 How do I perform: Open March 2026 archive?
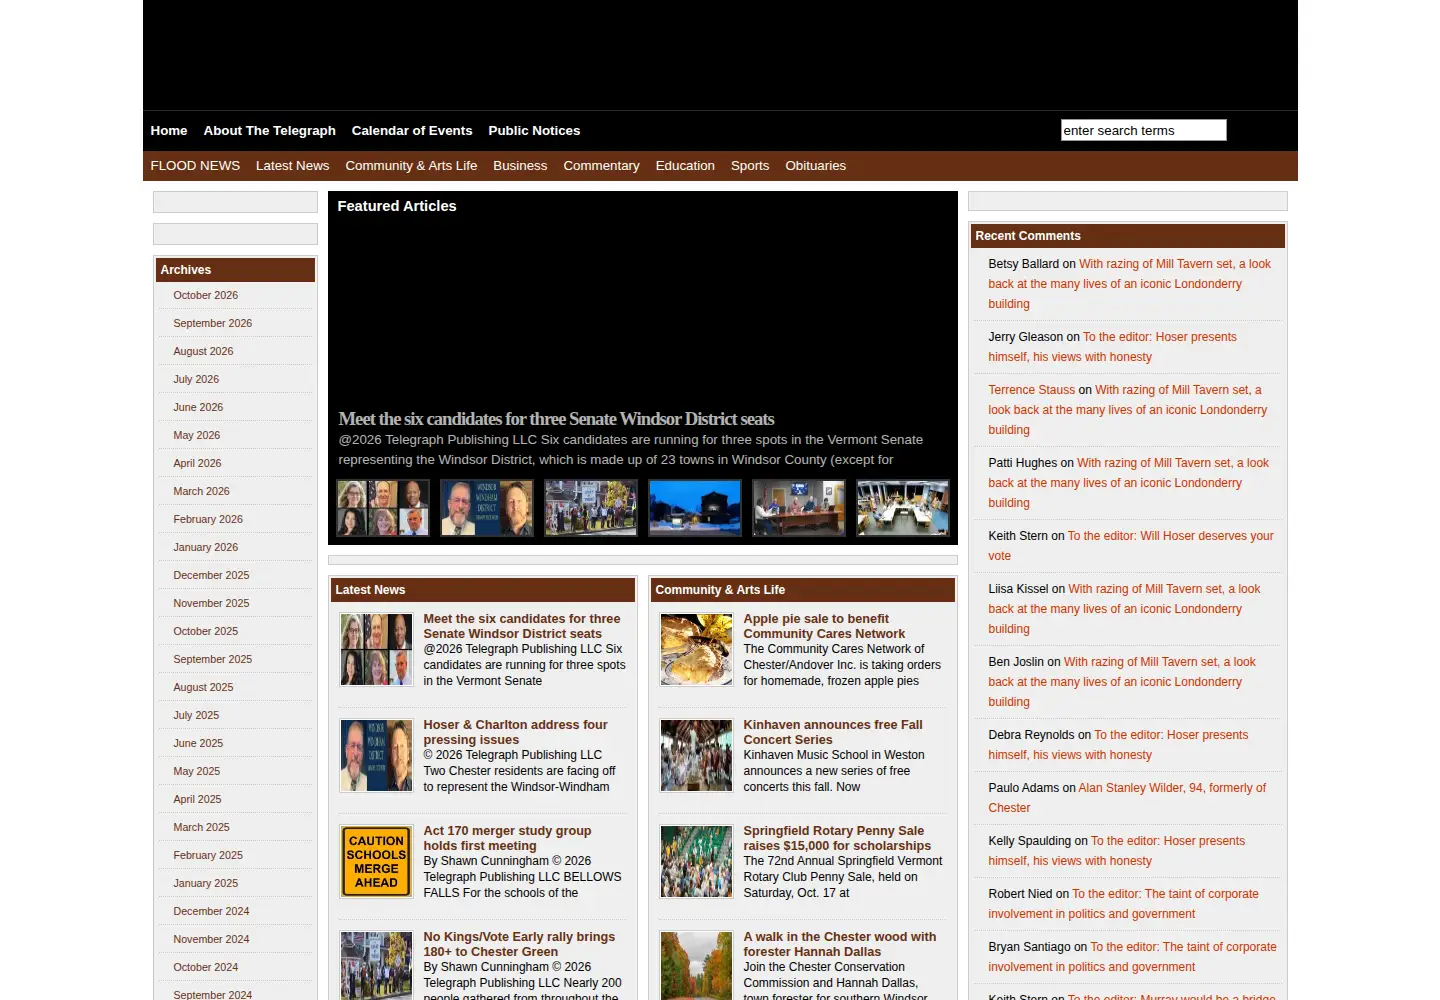tap(201, 491)
